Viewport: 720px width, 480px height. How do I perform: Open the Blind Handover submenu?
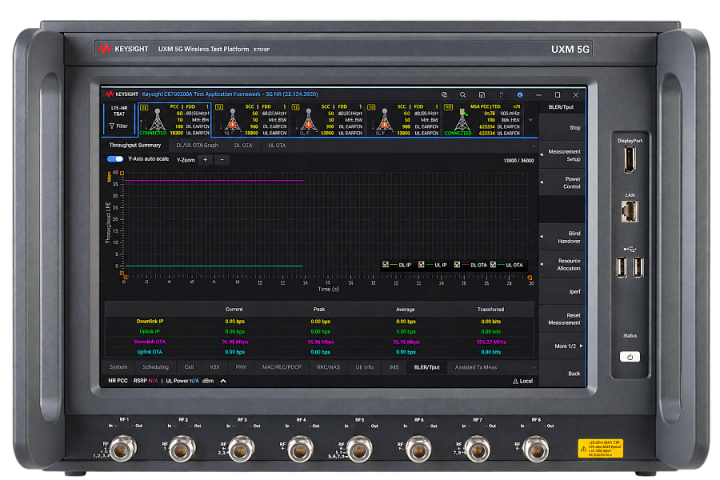coord(562,237)
